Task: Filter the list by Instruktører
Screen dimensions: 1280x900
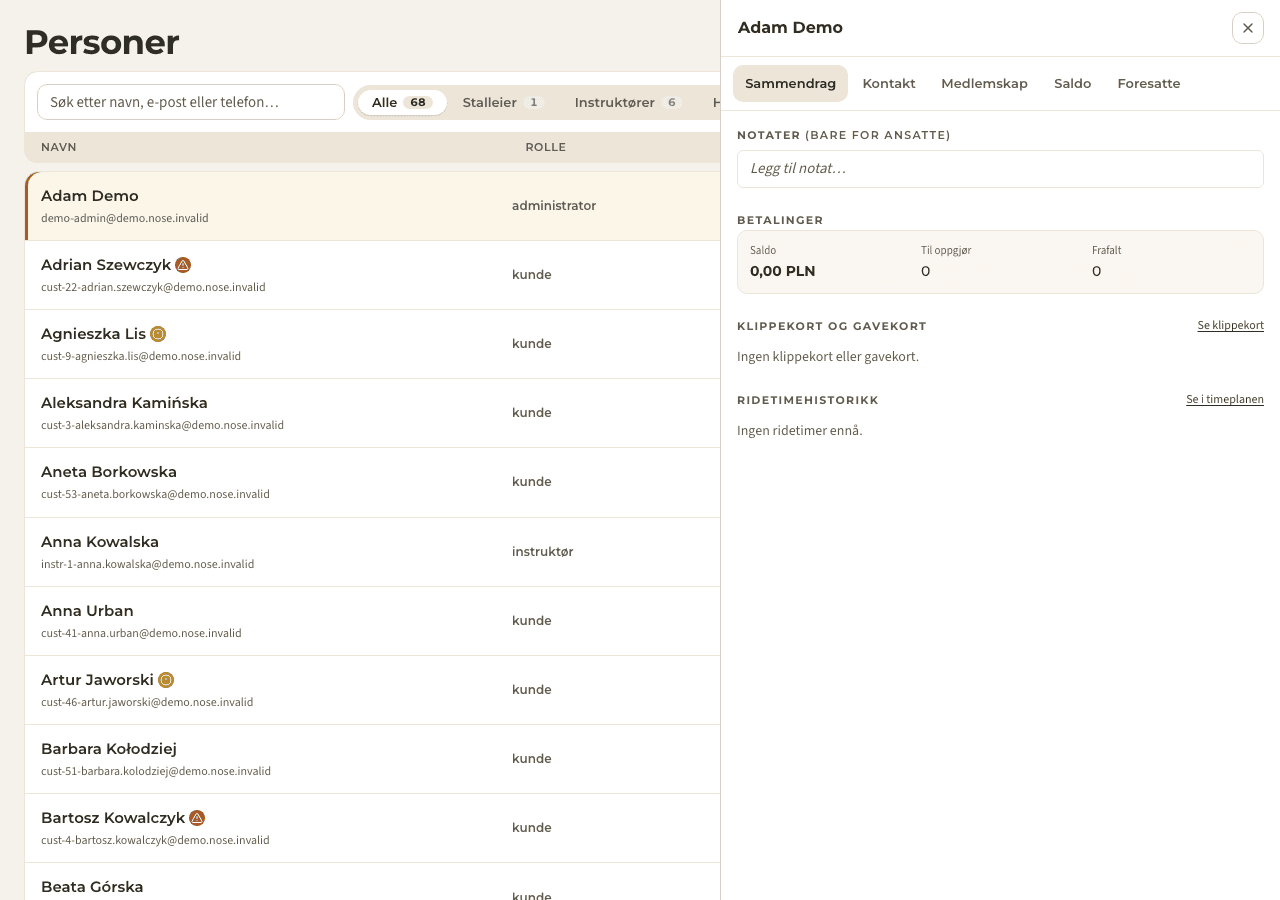Action: [627, 102]
